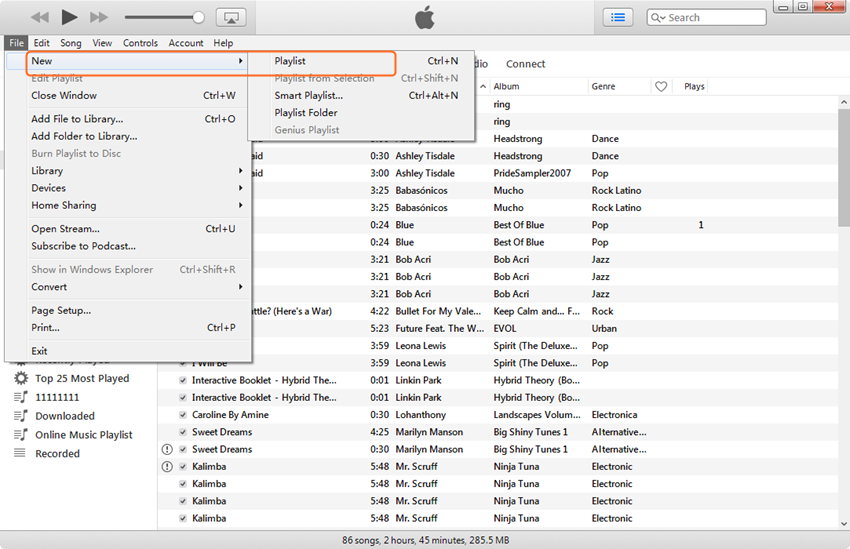Open the Online Music Playlist entry
Image resolution: width=850 pixels, height=549 pixels.
coord(83,435)
